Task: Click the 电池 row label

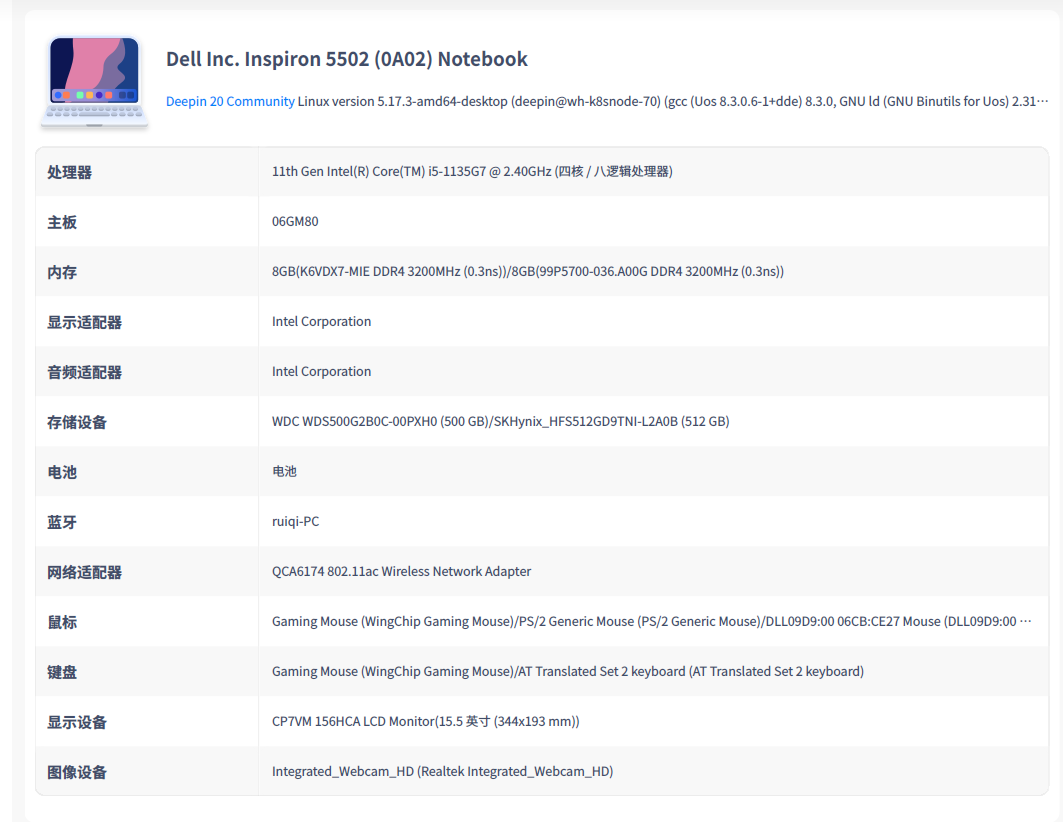Action: coord(62,472)
